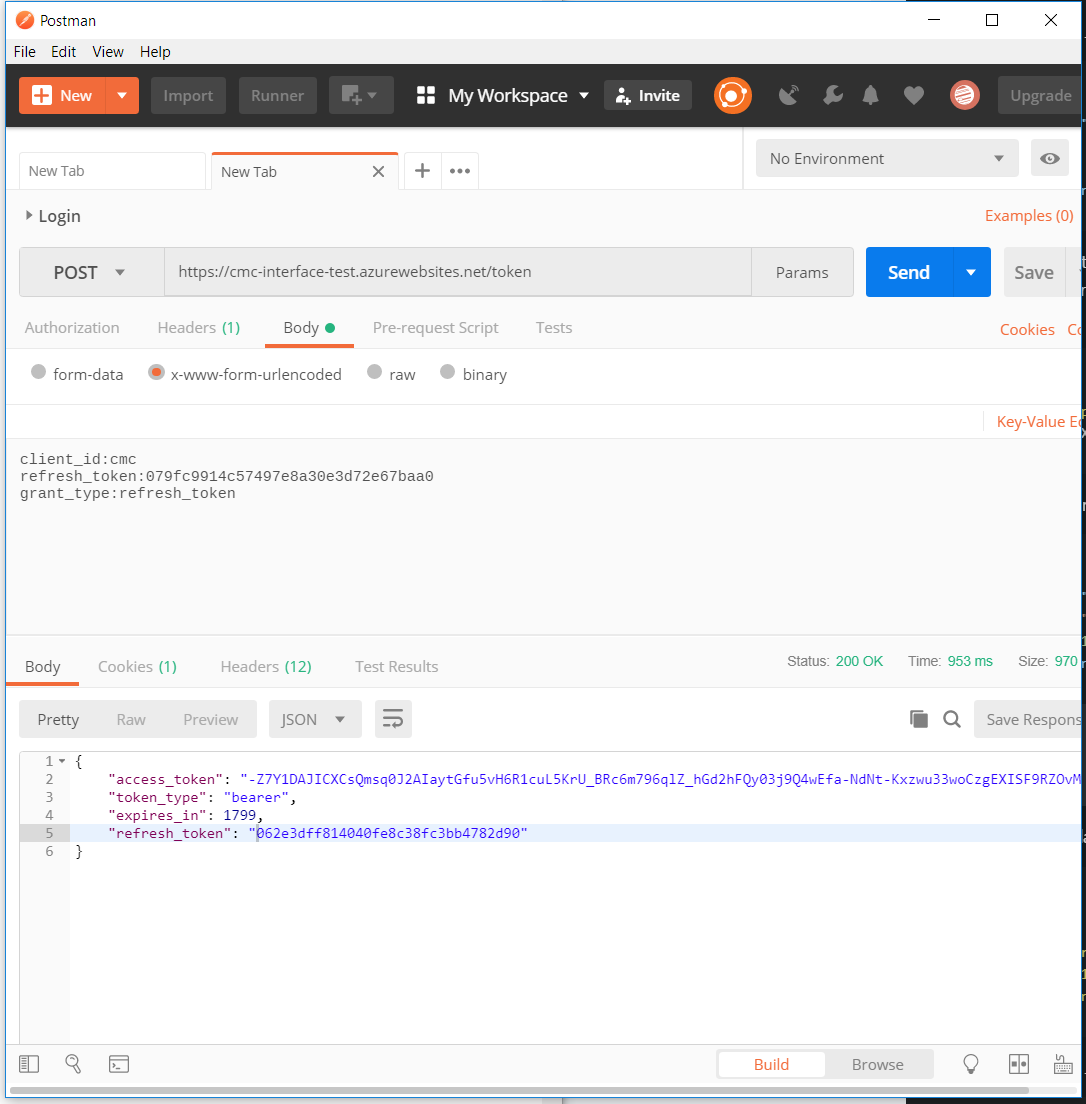Image resolution: width=1086 pixels, height=1104 pixels.
Task: Open the JSON format dropdown
Action: 314,719
